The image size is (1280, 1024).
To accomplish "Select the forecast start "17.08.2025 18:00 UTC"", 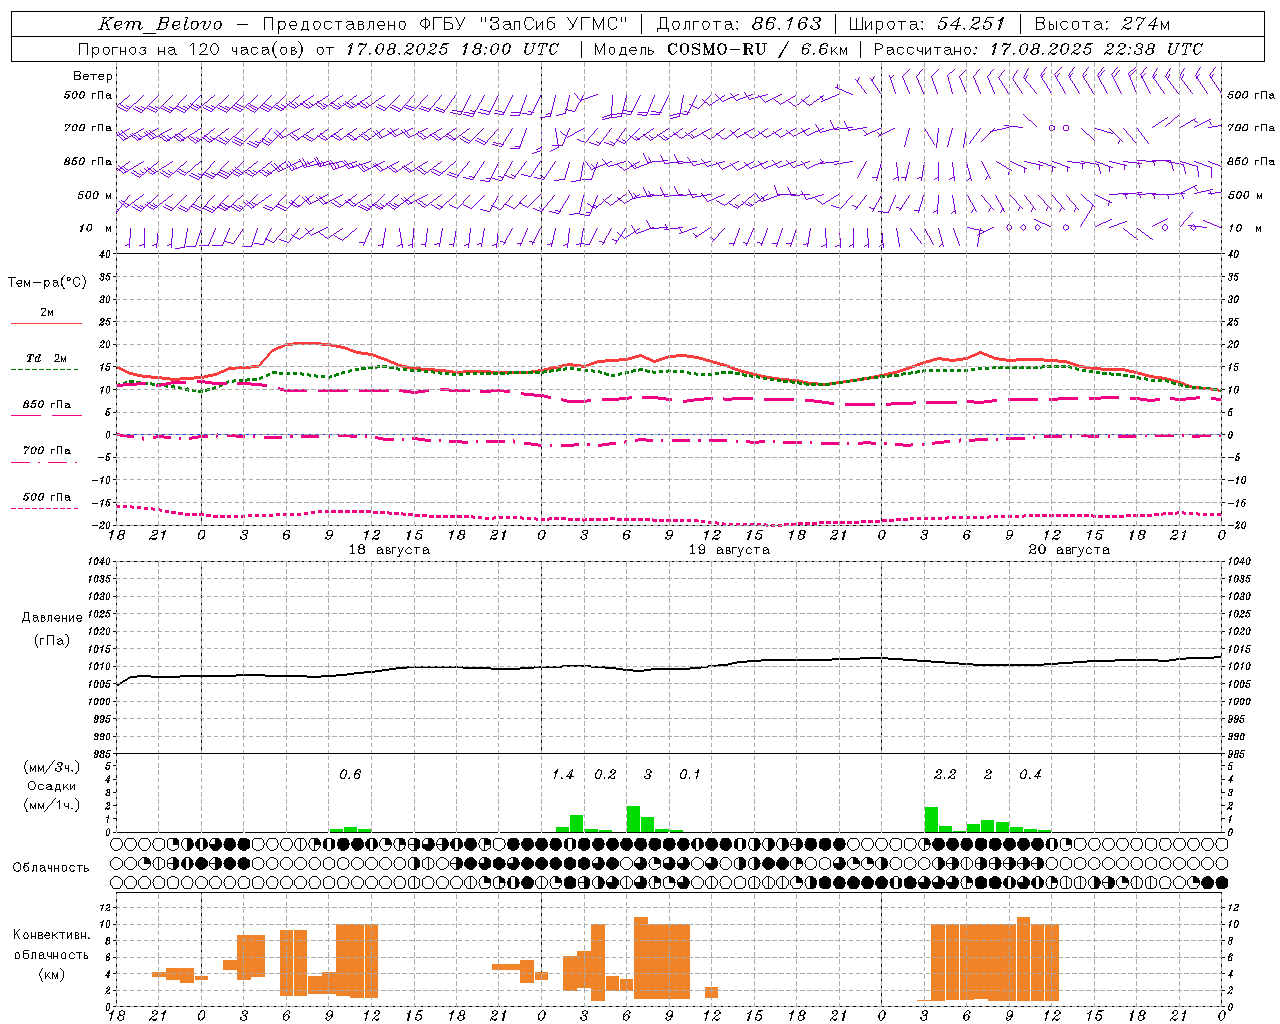I will tap(452, 49).
